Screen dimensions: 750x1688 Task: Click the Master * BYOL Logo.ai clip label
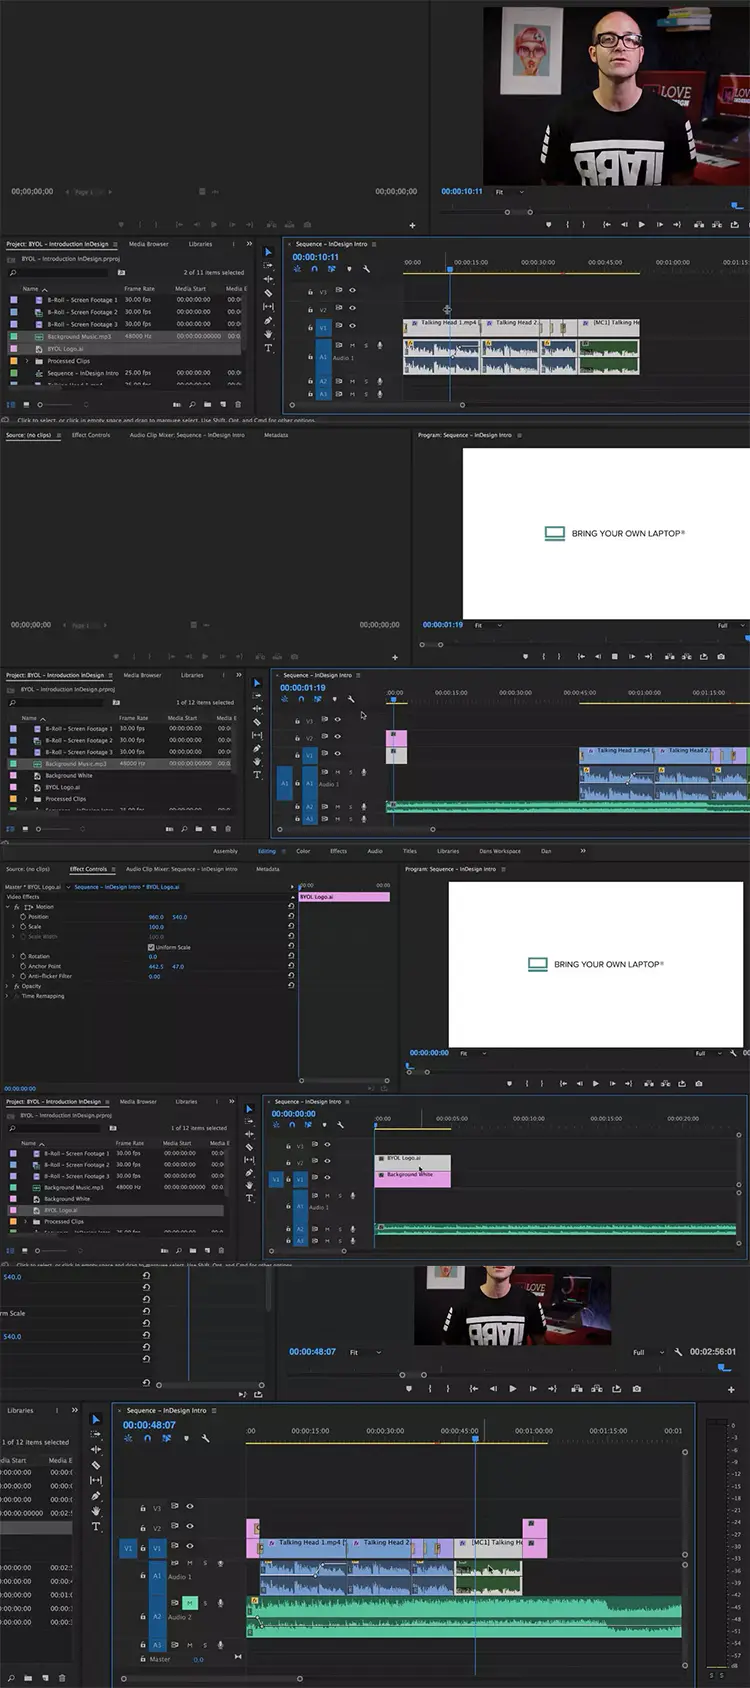33,887
